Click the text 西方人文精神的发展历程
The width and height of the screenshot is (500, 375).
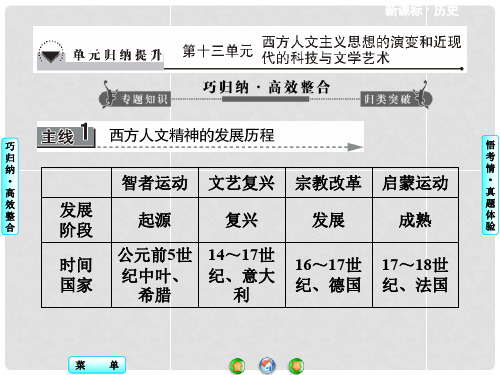click(192, 135)
